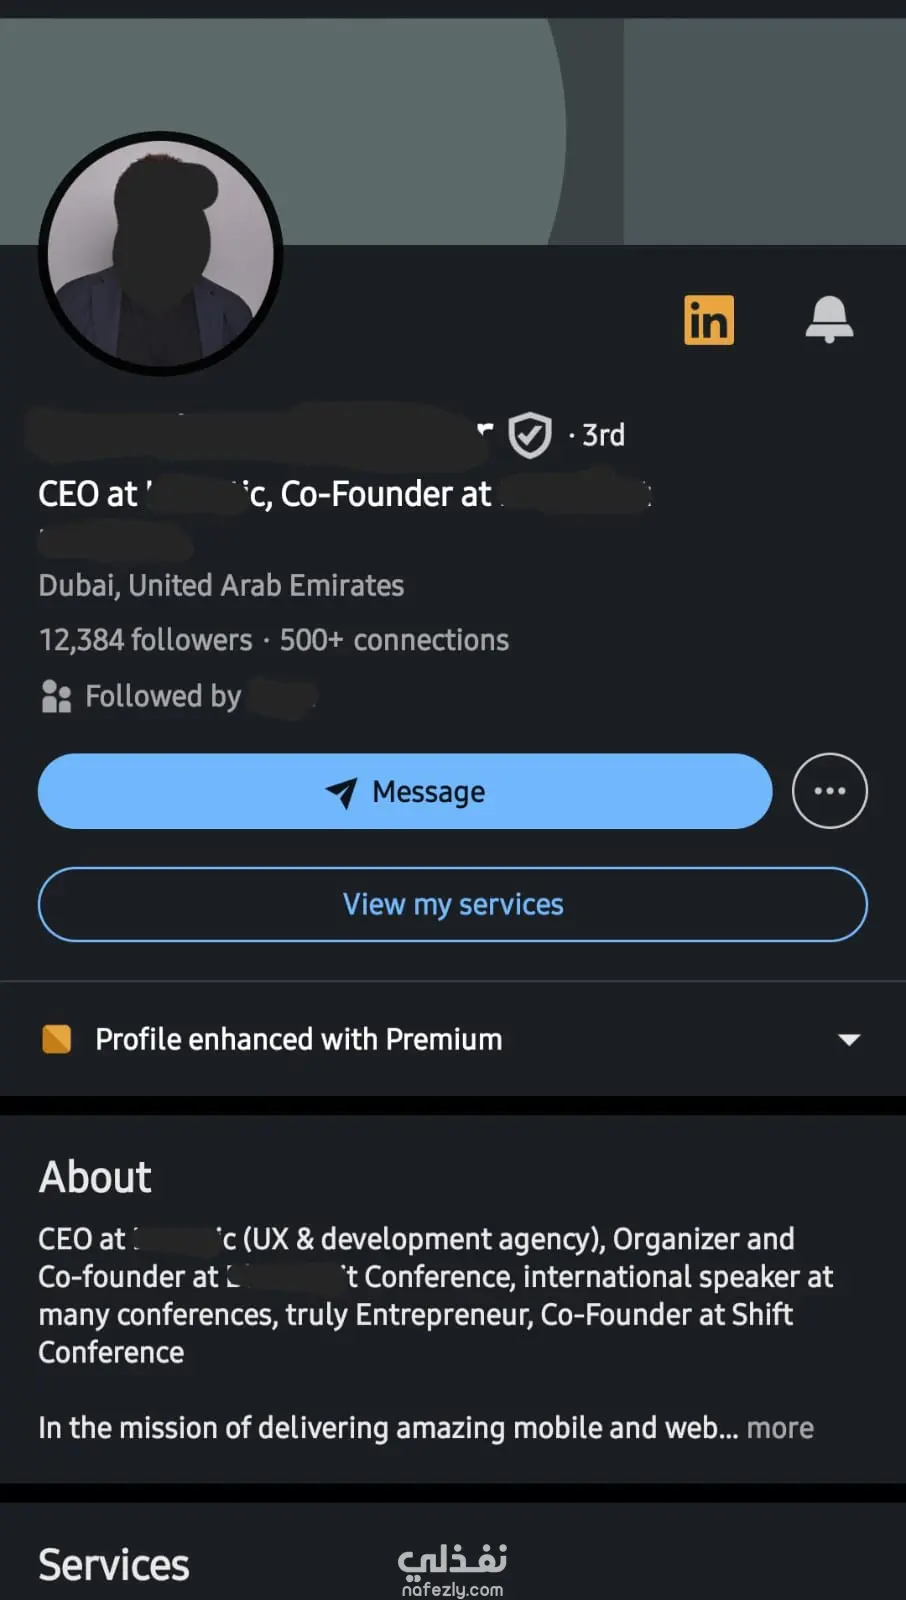Click the 12,384 followers count

click(x=145, y=640)
